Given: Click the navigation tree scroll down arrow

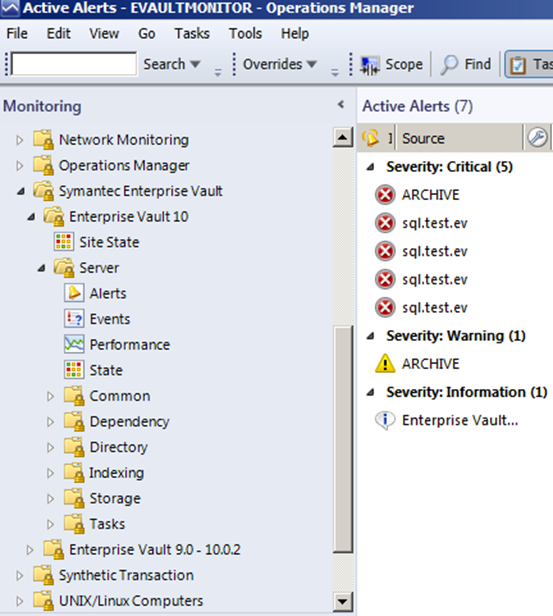Looking at the screenshot, I should click(x=342, y=601).
